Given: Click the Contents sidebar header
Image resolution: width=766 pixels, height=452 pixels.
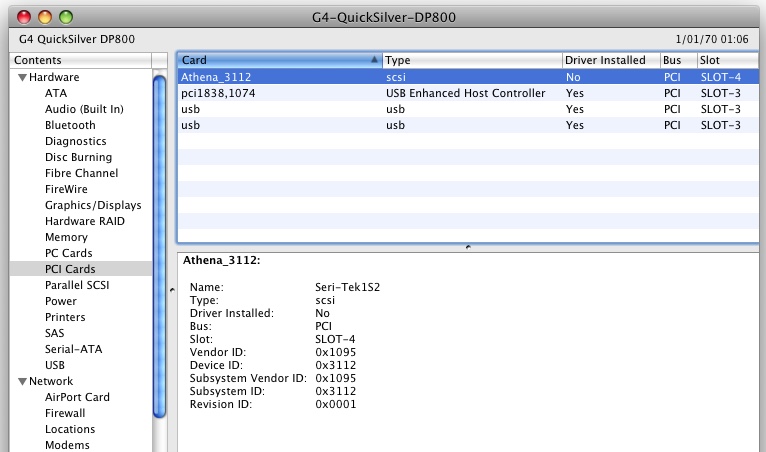Looking at the screenshot, I should [x=81, y=60].
